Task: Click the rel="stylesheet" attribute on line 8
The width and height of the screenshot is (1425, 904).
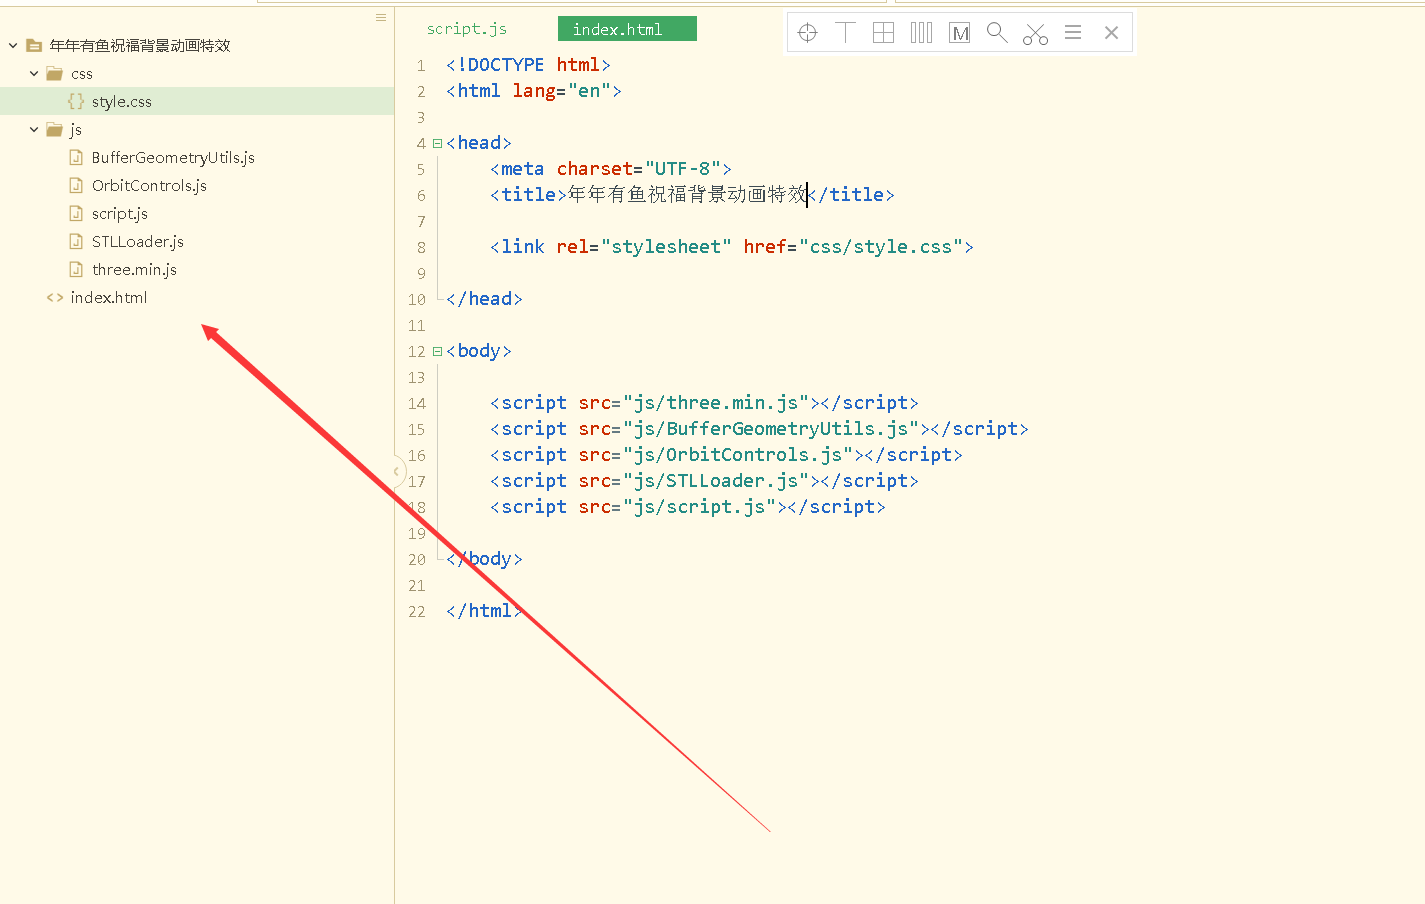Action: [x=644, y=247]
